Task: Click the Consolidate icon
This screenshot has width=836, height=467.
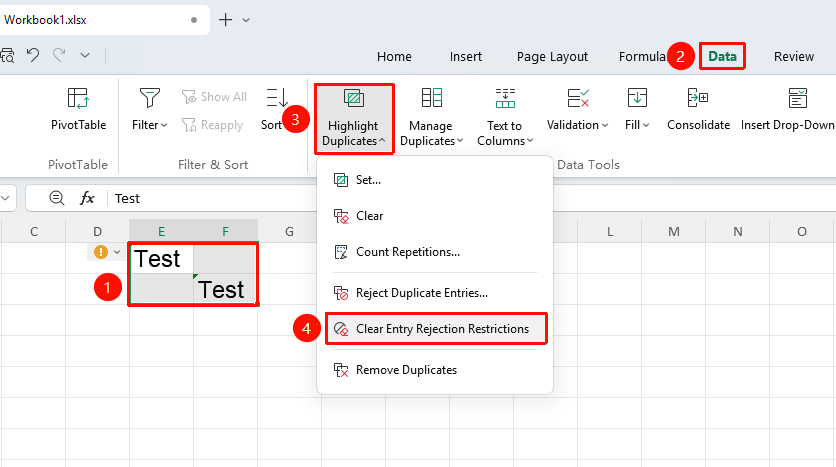Action: [x=698, y=98]
